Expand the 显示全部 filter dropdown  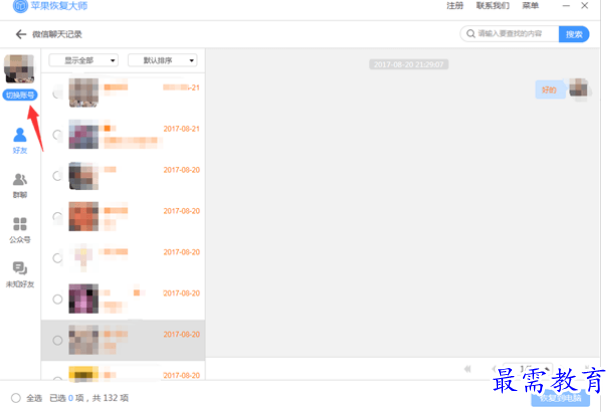tap(83, 60)
